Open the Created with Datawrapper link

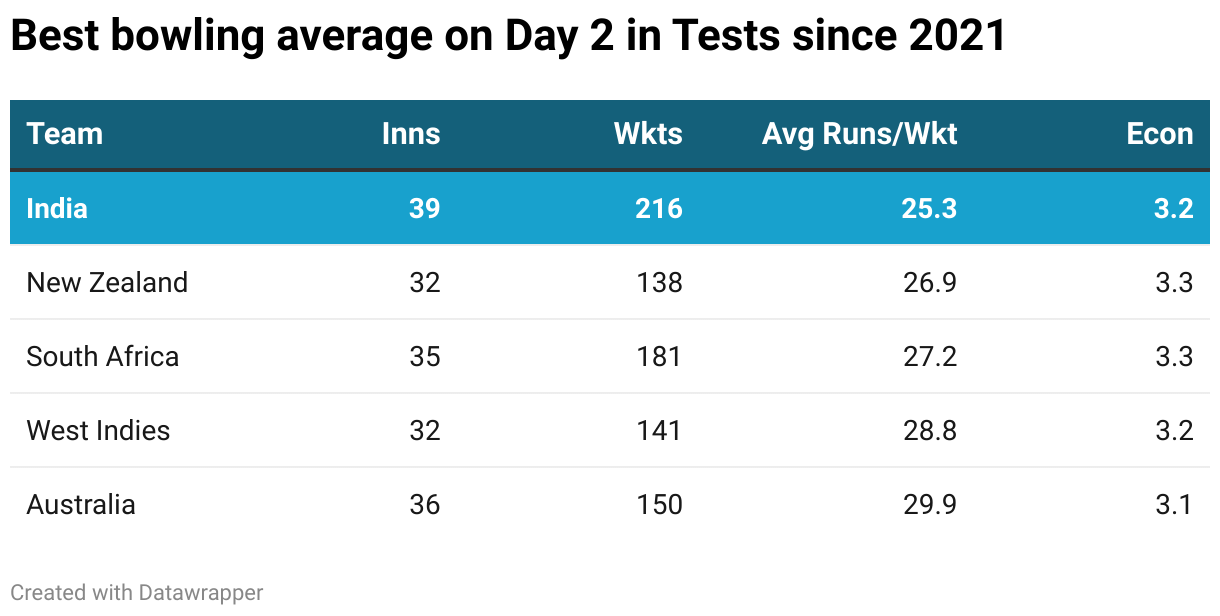[x=137, y=592]
